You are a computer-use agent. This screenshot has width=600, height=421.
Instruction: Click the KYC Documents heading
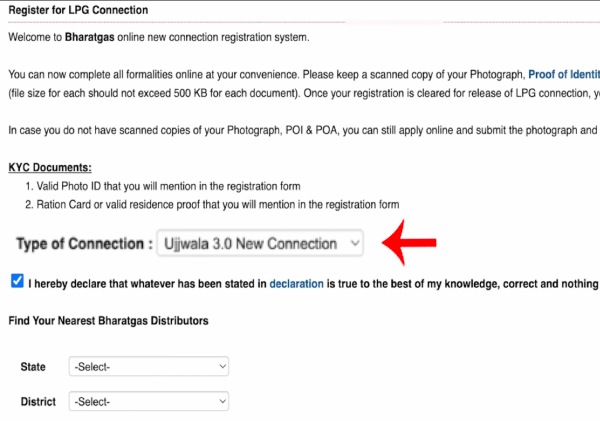coord(49,167)
